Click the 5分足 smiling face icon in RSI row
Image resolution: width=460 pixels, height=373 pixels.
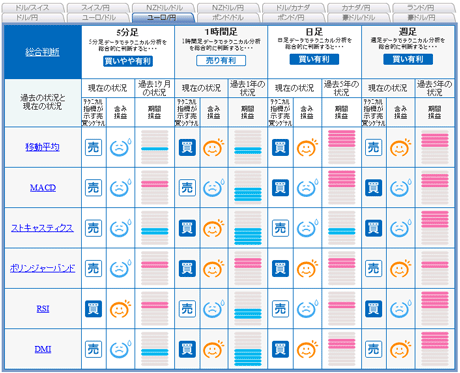pyautogui.click(x=120, y=309)
